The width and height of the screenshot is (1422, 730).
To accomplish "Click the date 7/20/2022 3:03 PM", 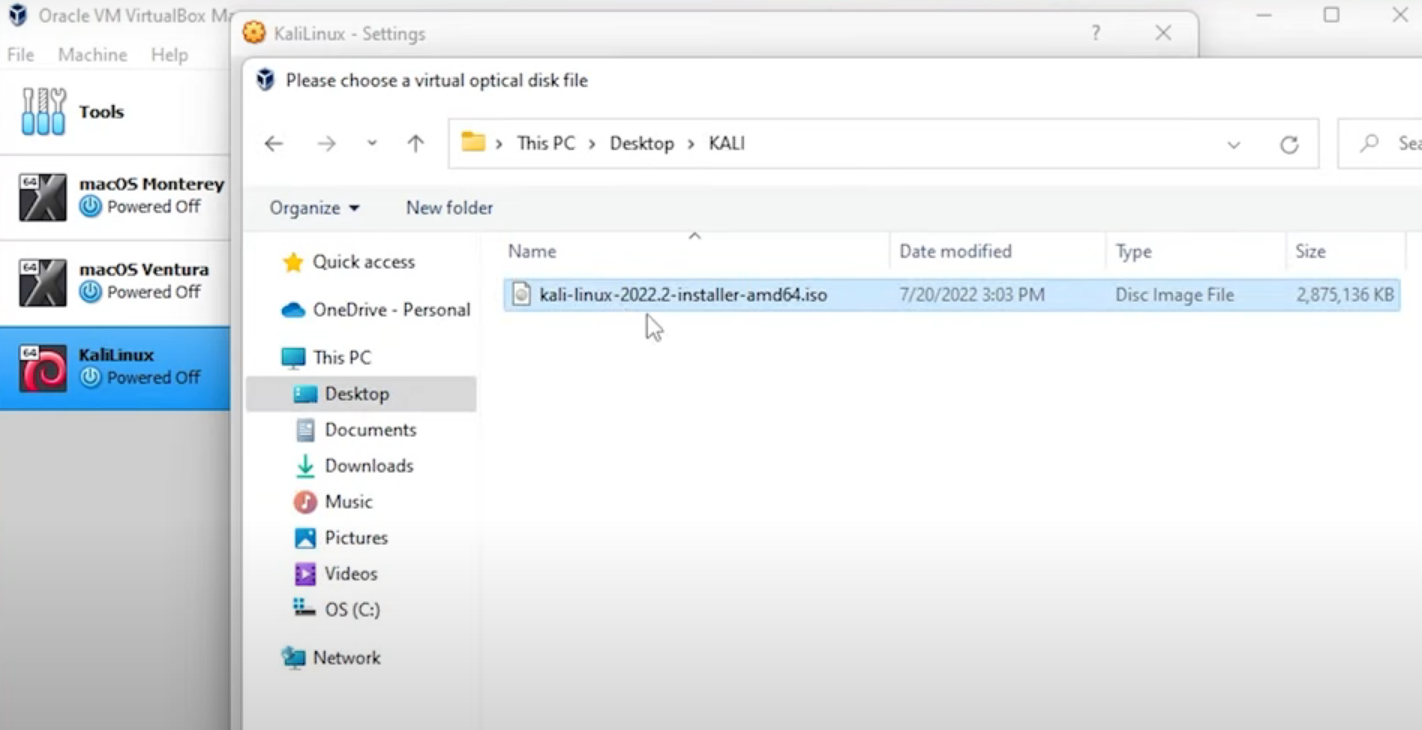I will click(972, 295).
